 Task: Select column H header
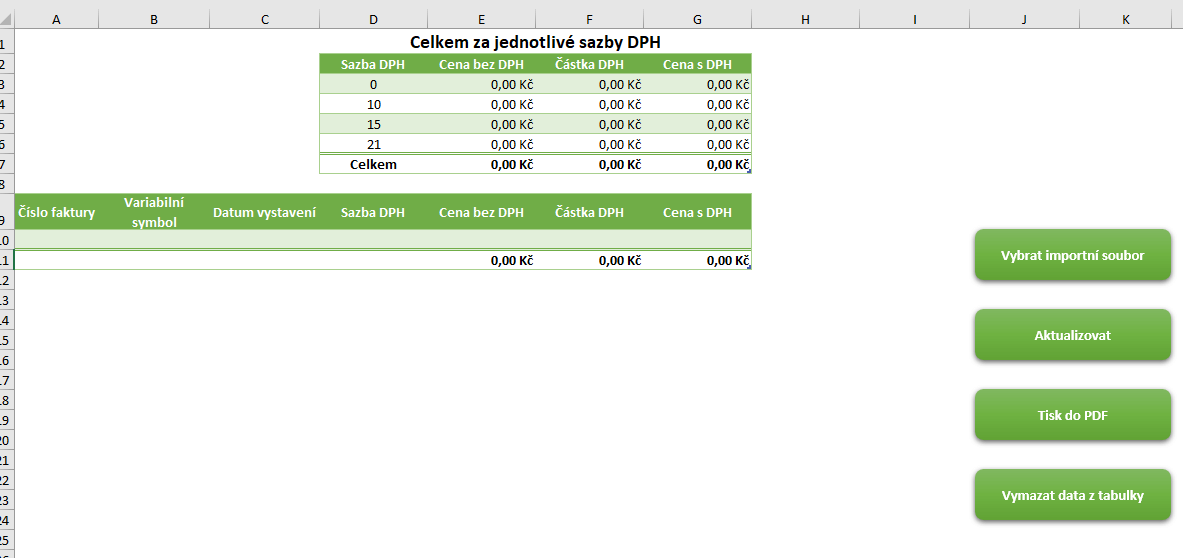coord(805,20)
